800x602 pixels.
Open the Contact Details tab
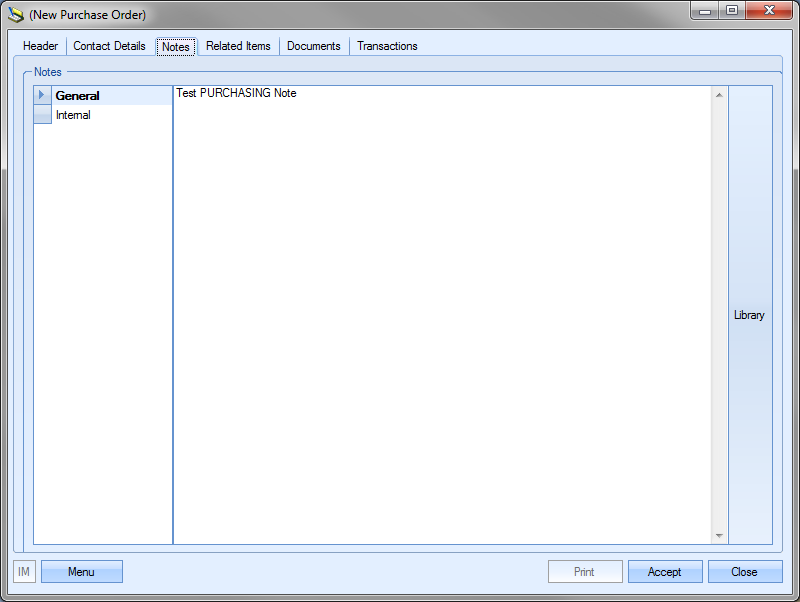109,46
